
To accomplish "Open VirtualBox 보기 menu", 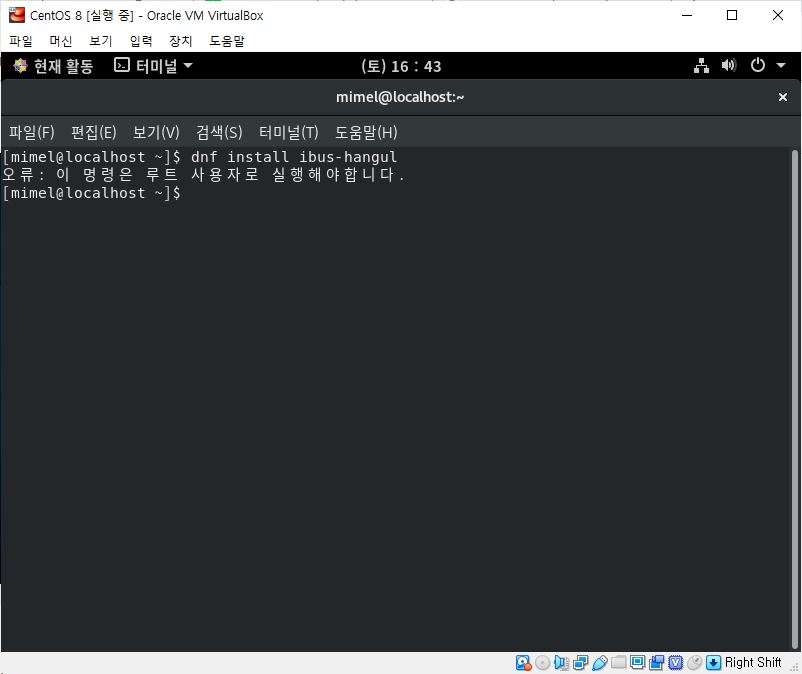I will [101, 41].
